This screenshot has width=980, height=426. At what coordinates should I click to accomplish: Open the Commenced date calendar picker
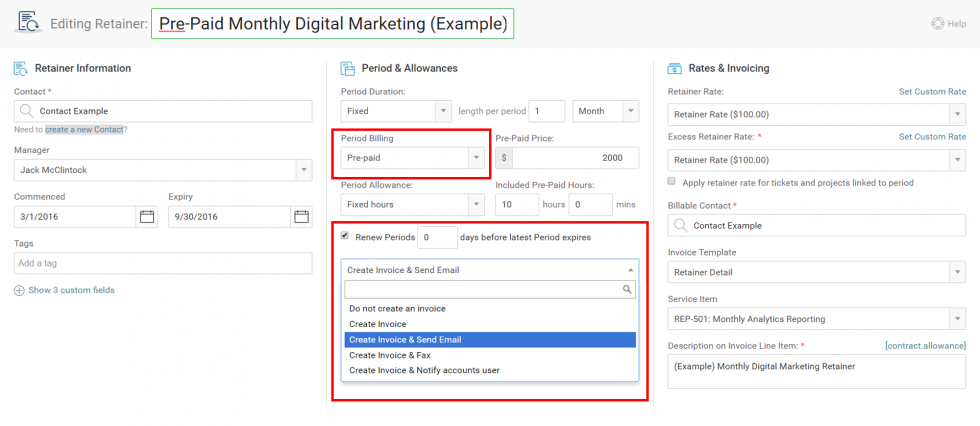tap(147, 216)
